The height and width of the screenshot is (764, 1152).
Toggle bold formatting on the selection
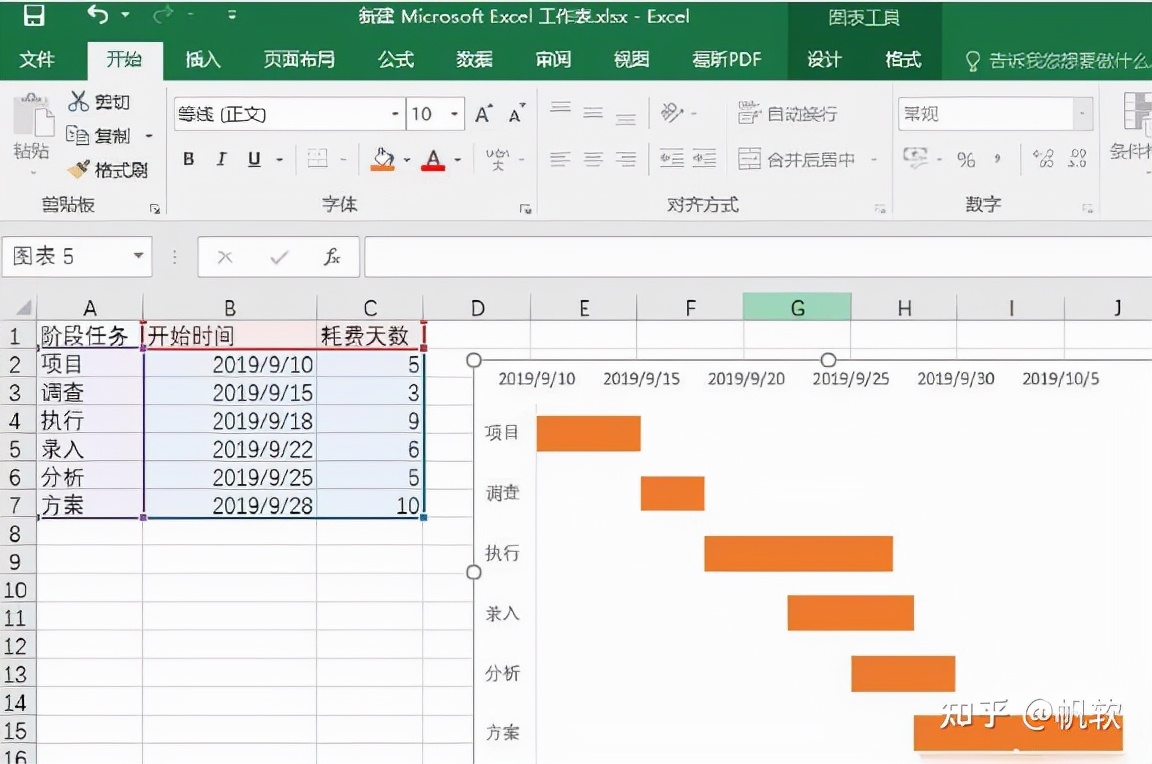189,159
